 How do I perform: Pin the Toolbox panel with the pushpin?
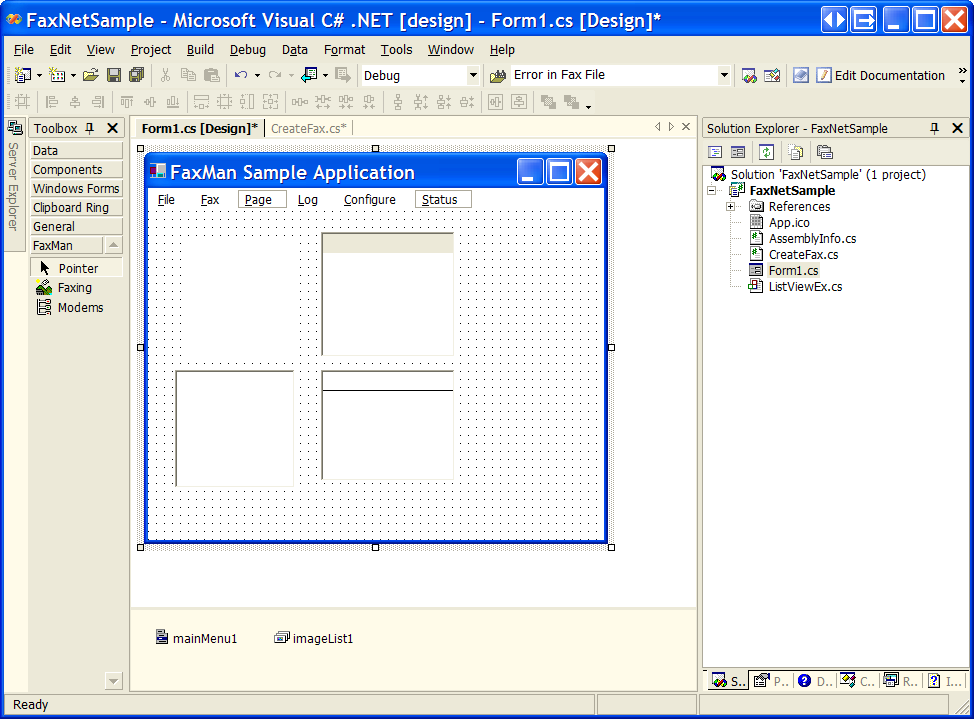click(90, 129)
